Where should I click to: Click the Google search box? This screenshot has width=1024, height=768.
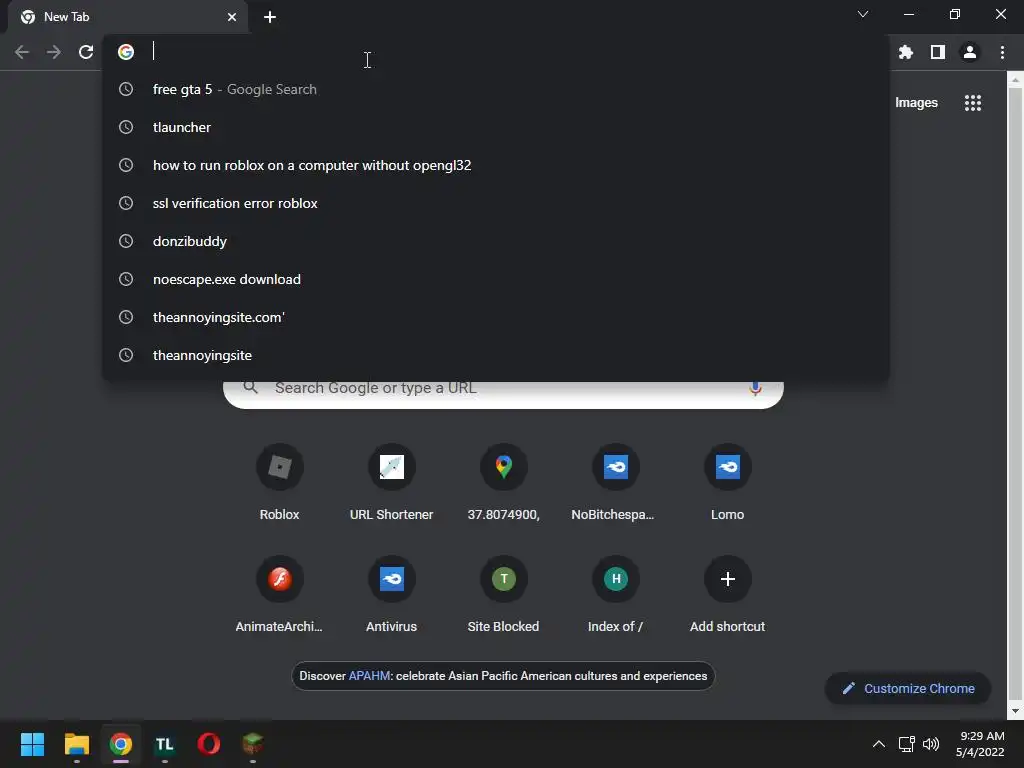point(503,394)
